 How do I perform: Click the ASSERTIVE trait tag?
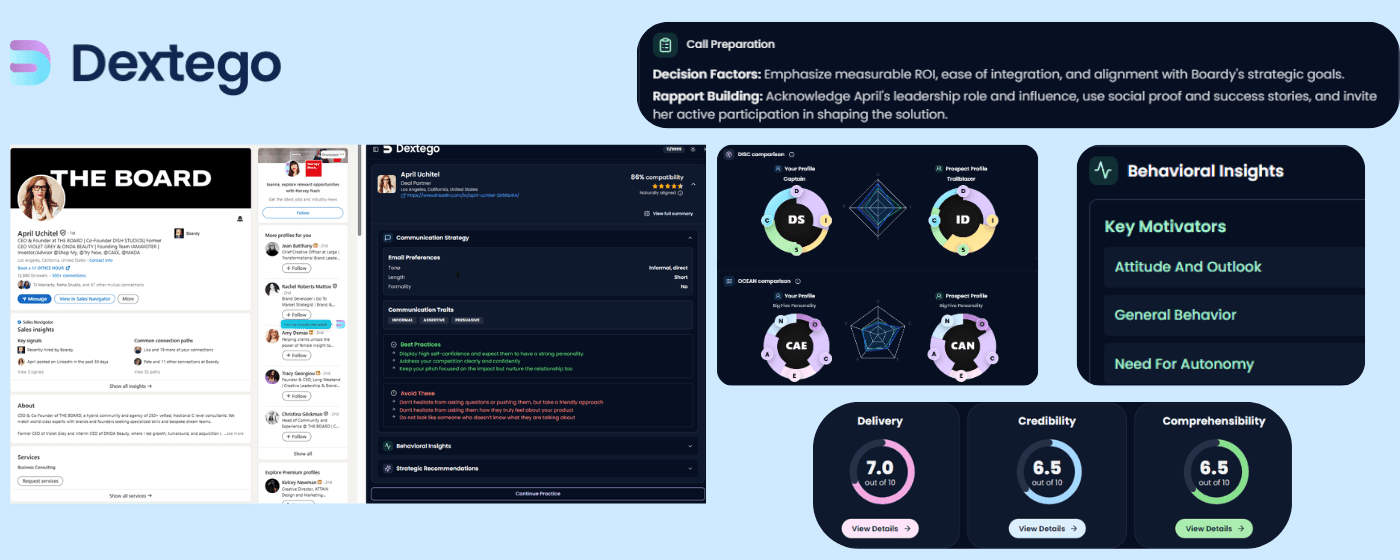(x=433, y=320)
